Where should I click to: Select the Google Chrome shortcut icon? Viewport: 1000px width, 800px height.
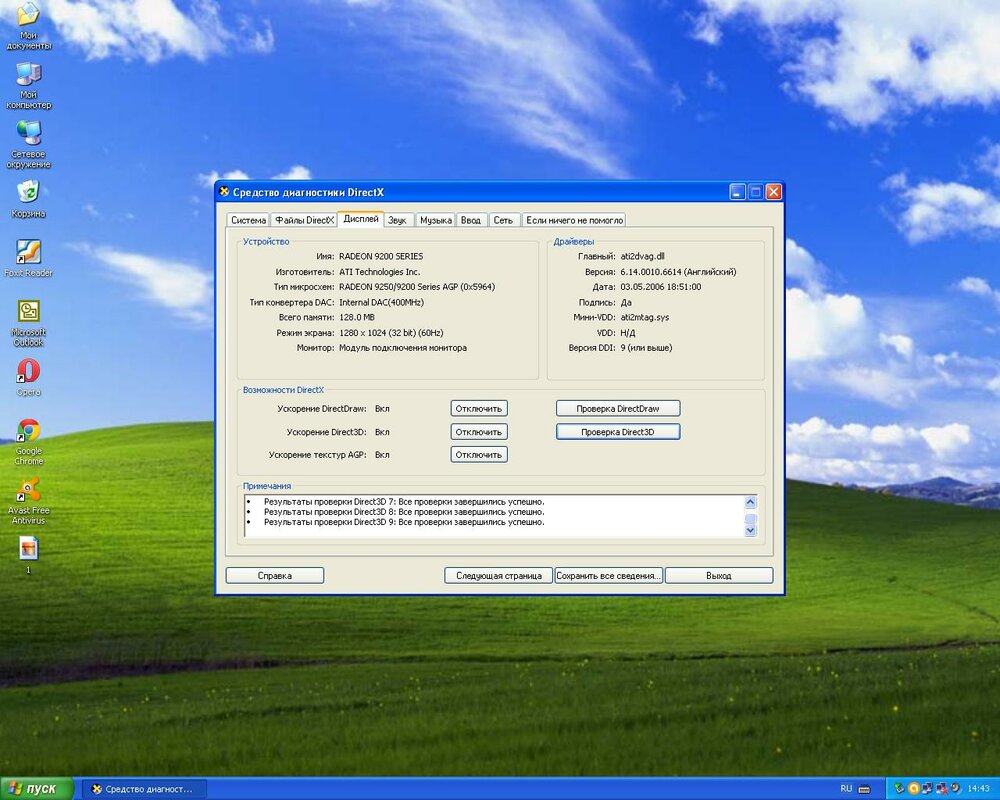pyautogui.click(x=28, y=441)
